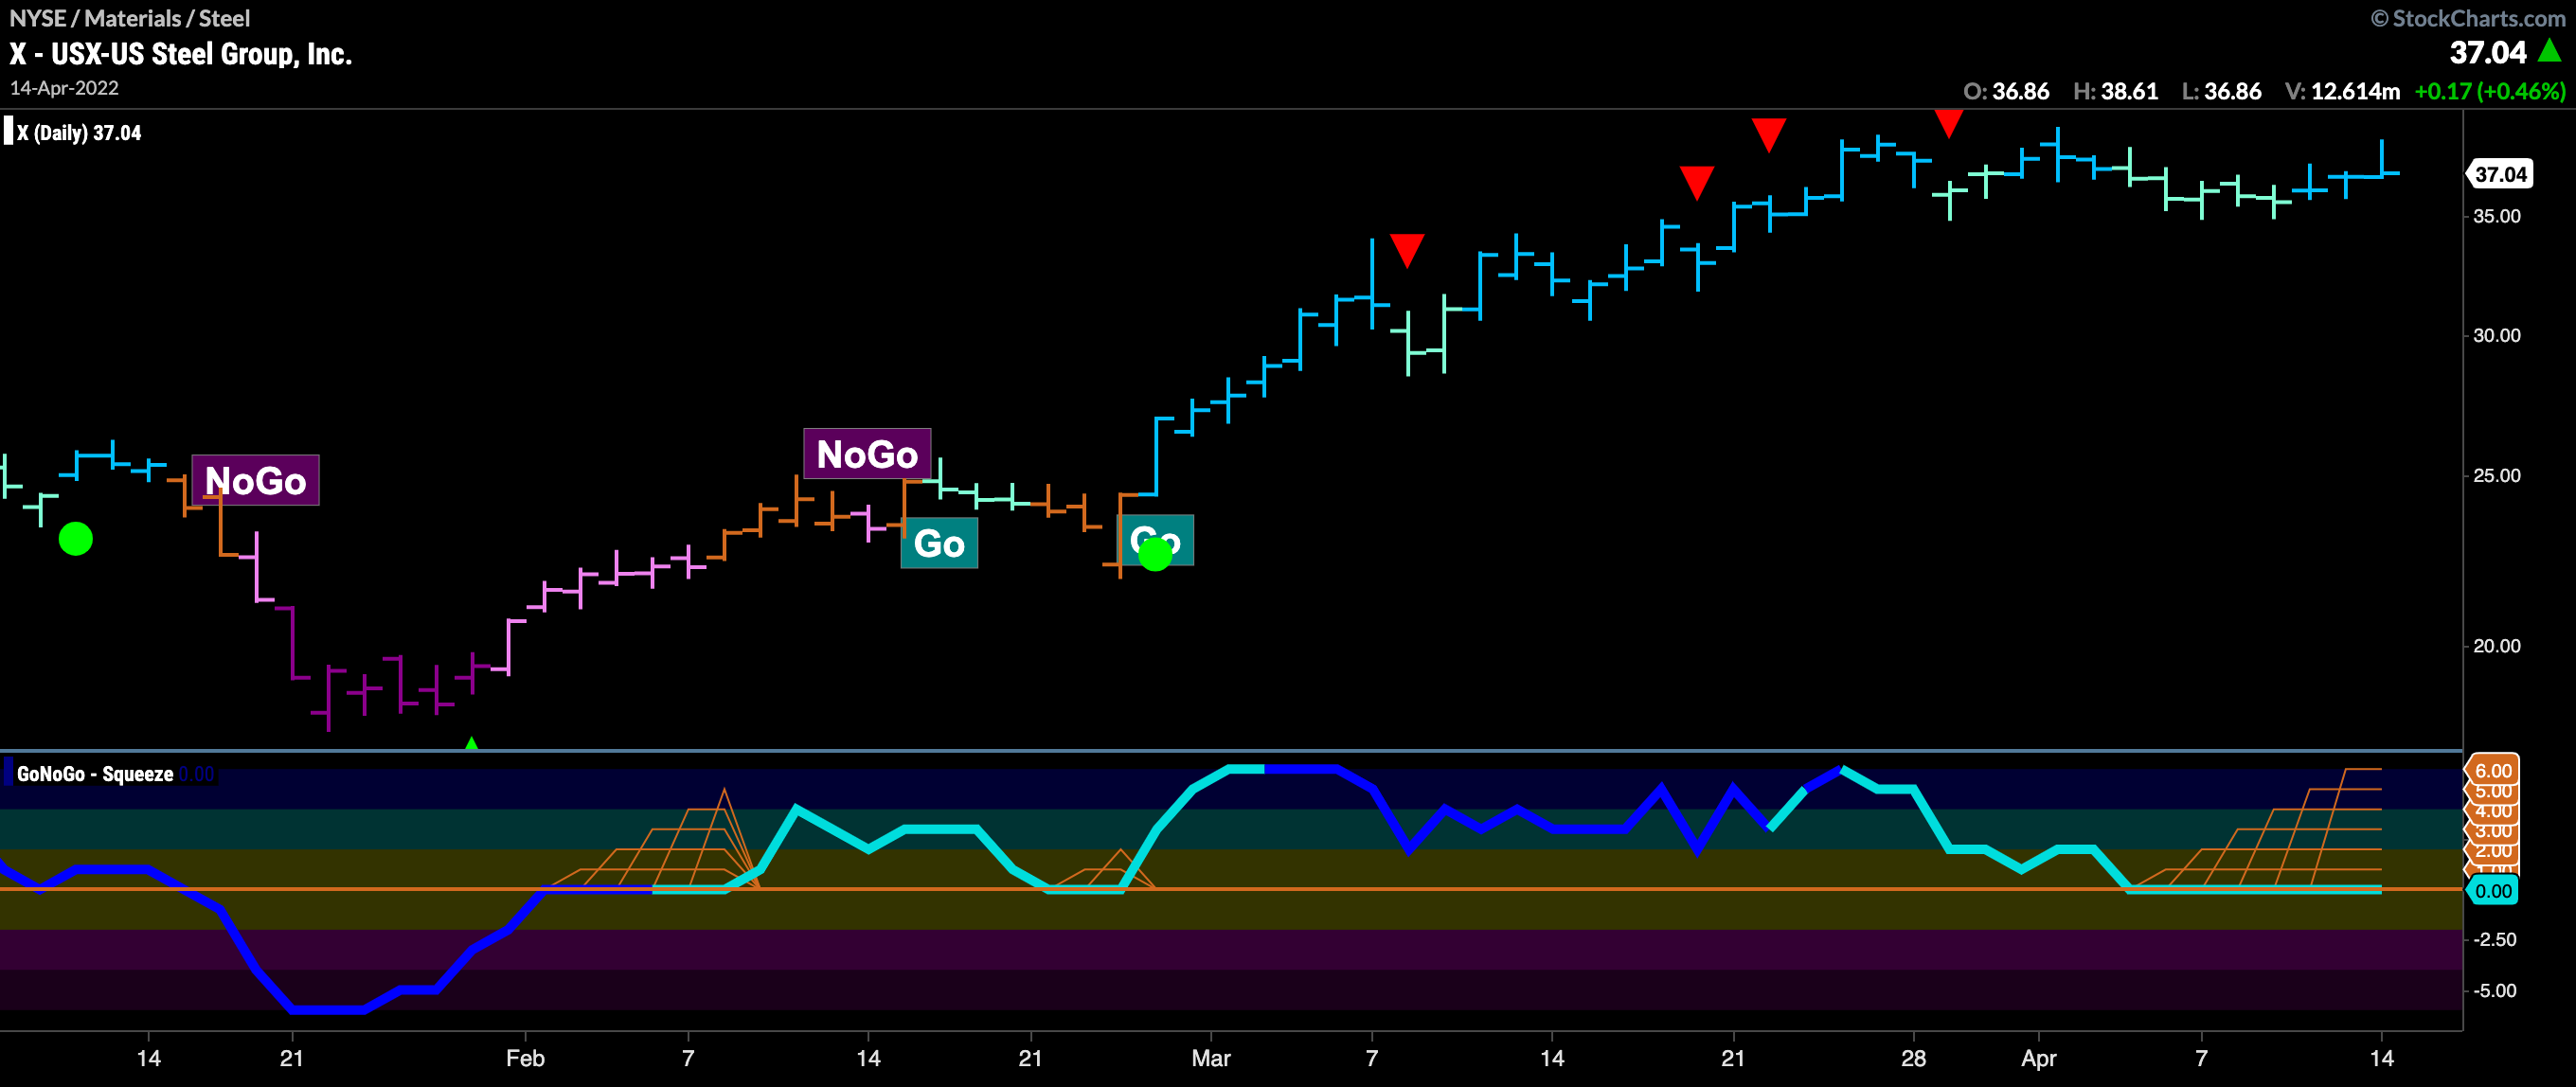
Task: Click the red down triangle near Mar 8
Action: point(1407,250)
